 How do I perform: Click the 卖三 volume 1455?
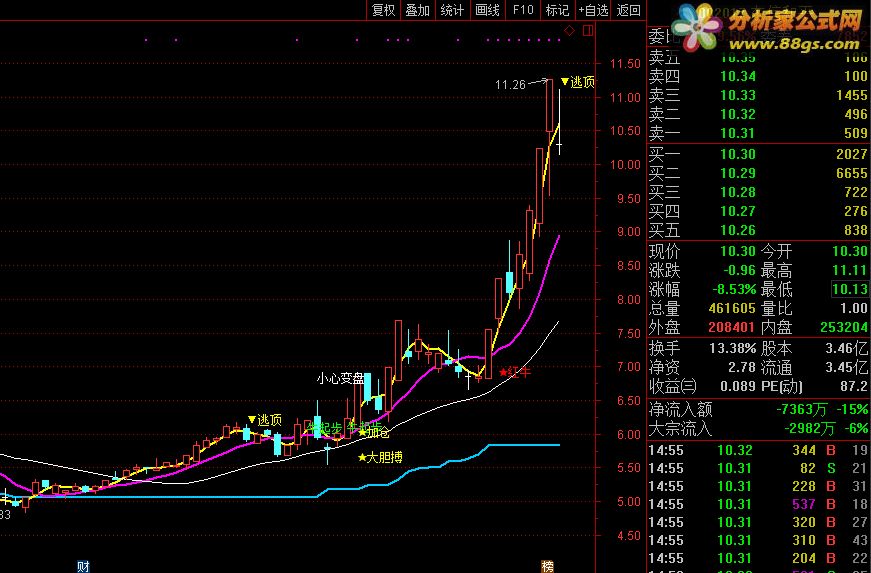[852, 96]
